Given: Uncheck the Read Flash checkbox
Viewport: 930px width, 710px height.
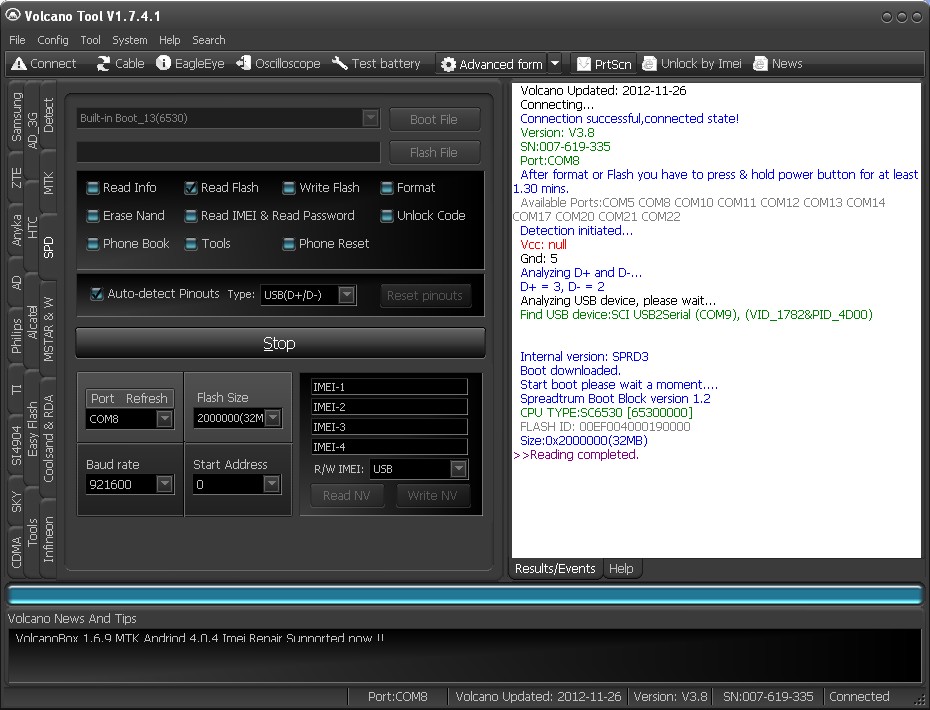Looking at the screenshot, I should point(190,188).
